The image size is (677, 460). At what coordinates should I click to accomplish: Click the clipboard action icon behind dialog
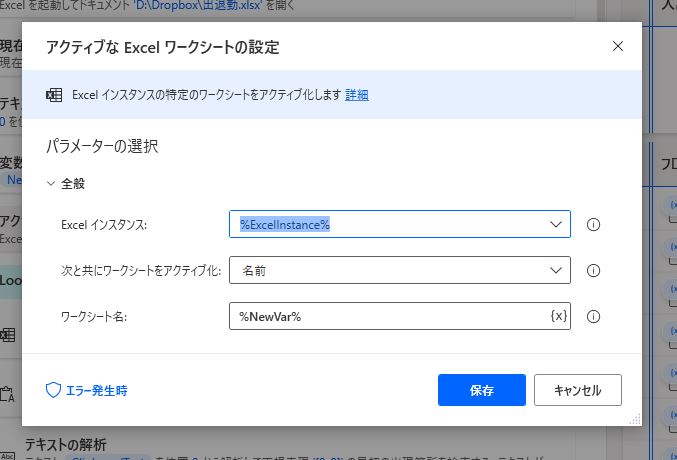[7, 394]
